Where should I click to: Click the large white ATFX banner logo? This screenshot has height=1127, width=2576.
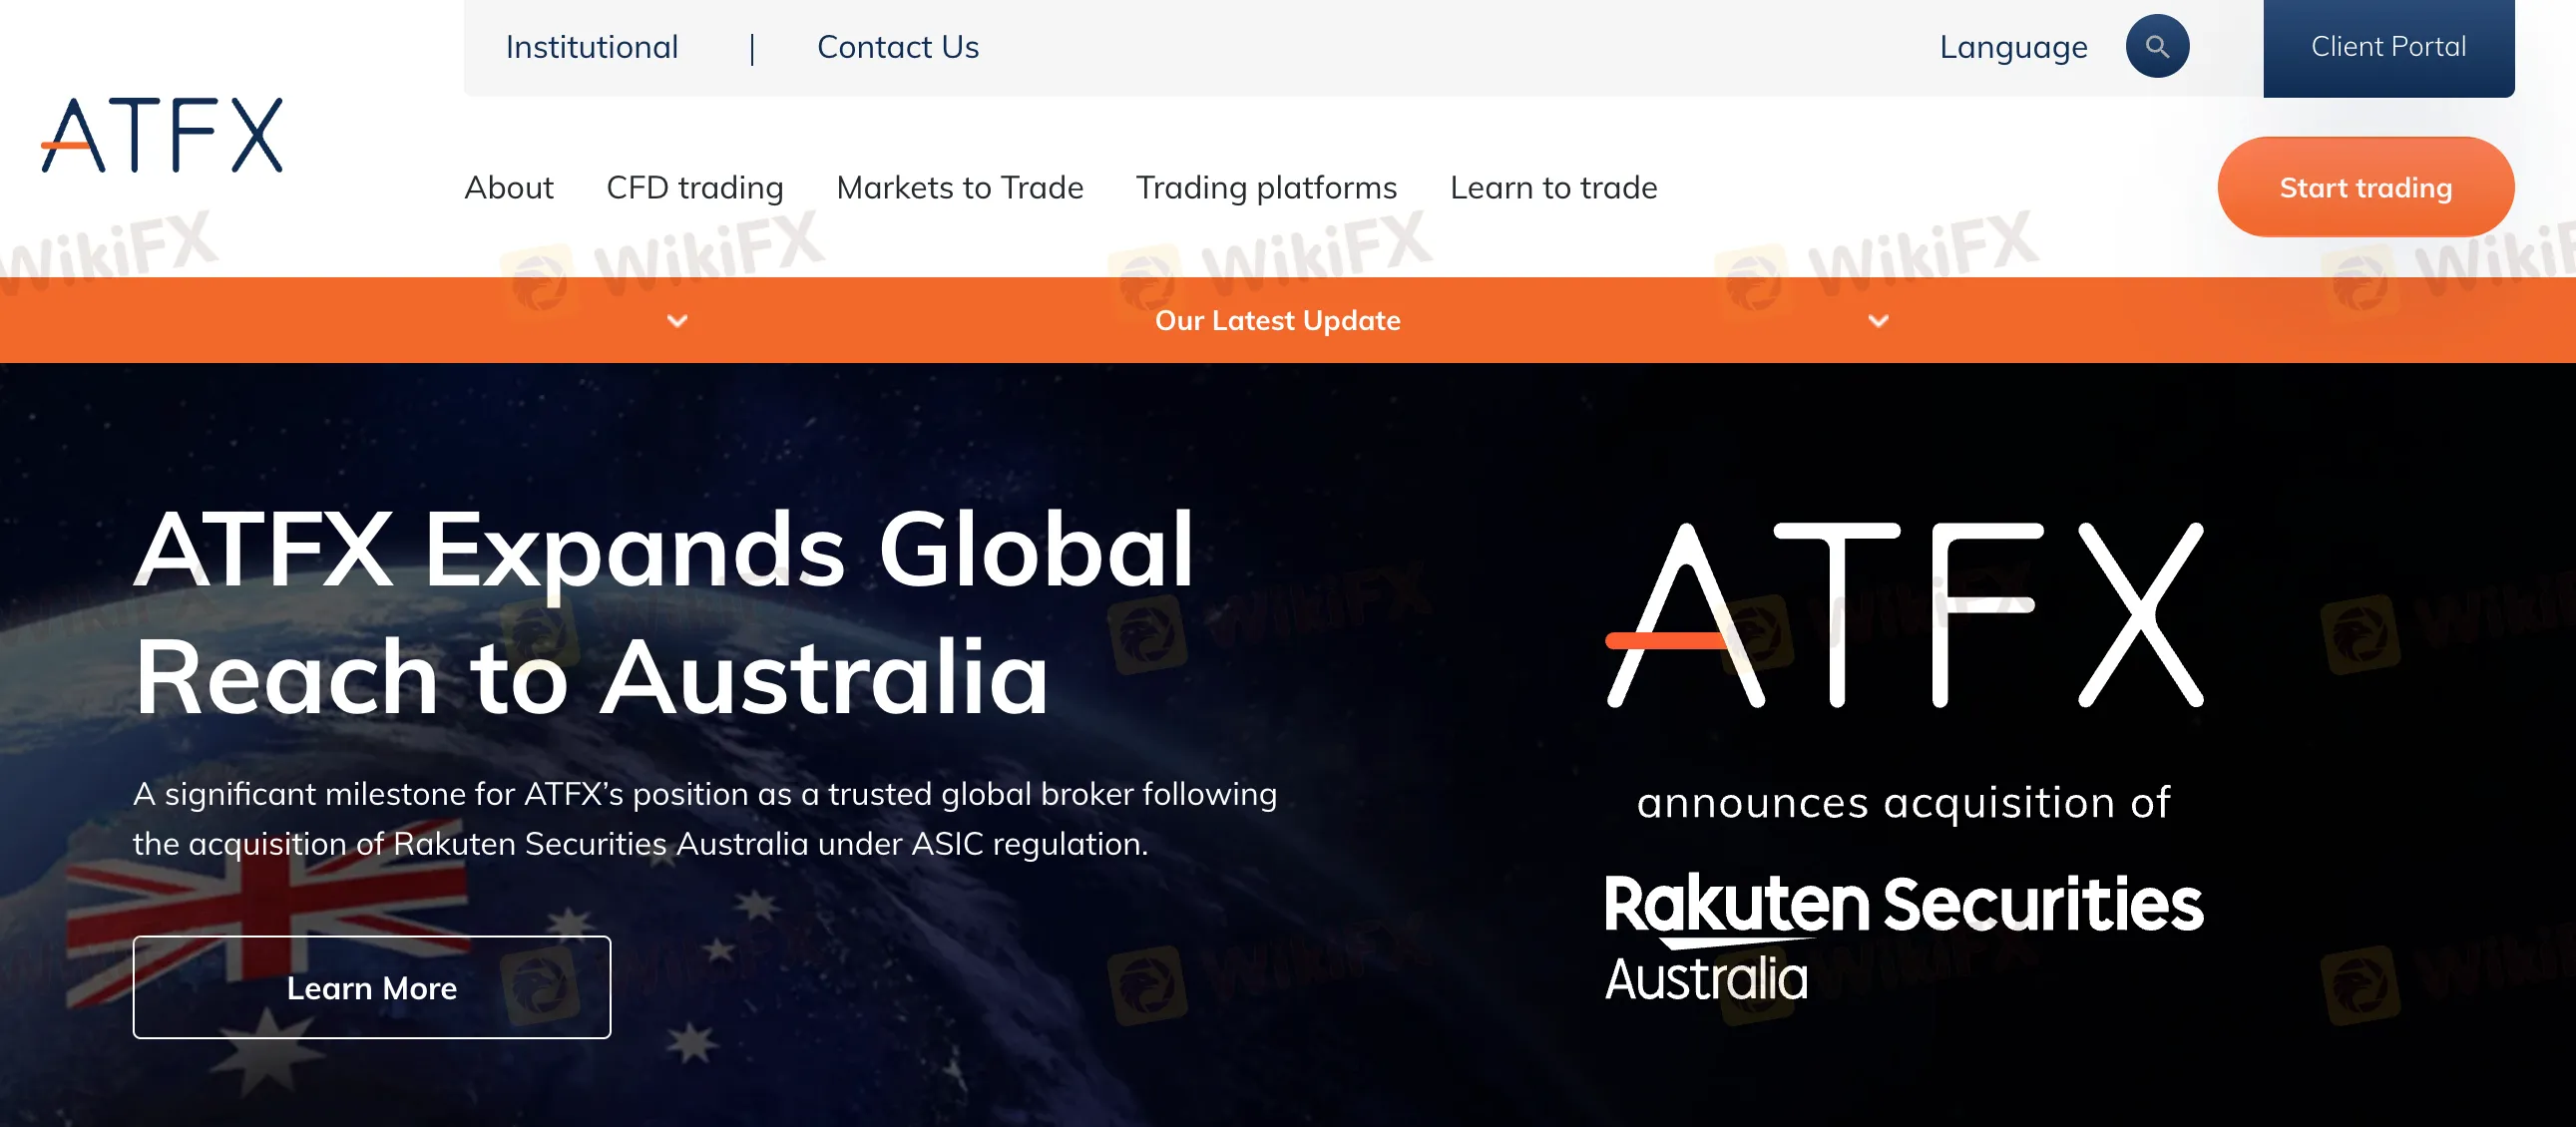pyautogui.click(x=1904, y=615)
